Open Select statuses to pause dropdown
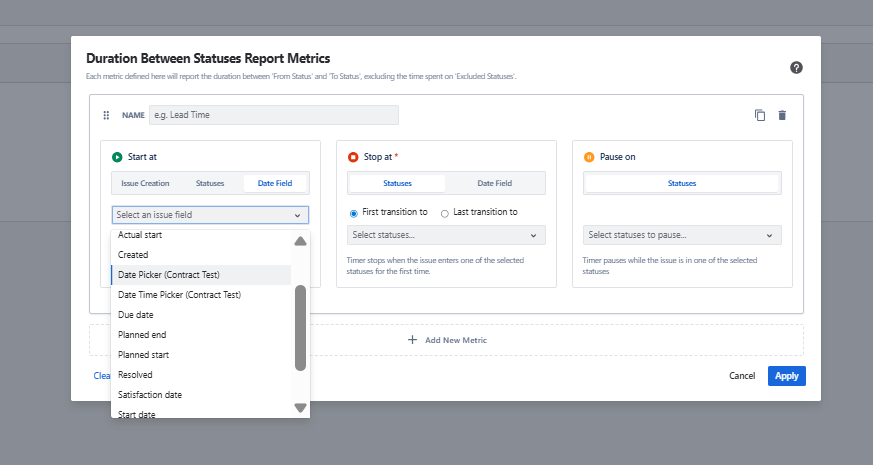Screen dimensions: 873x465 (681, 235)
